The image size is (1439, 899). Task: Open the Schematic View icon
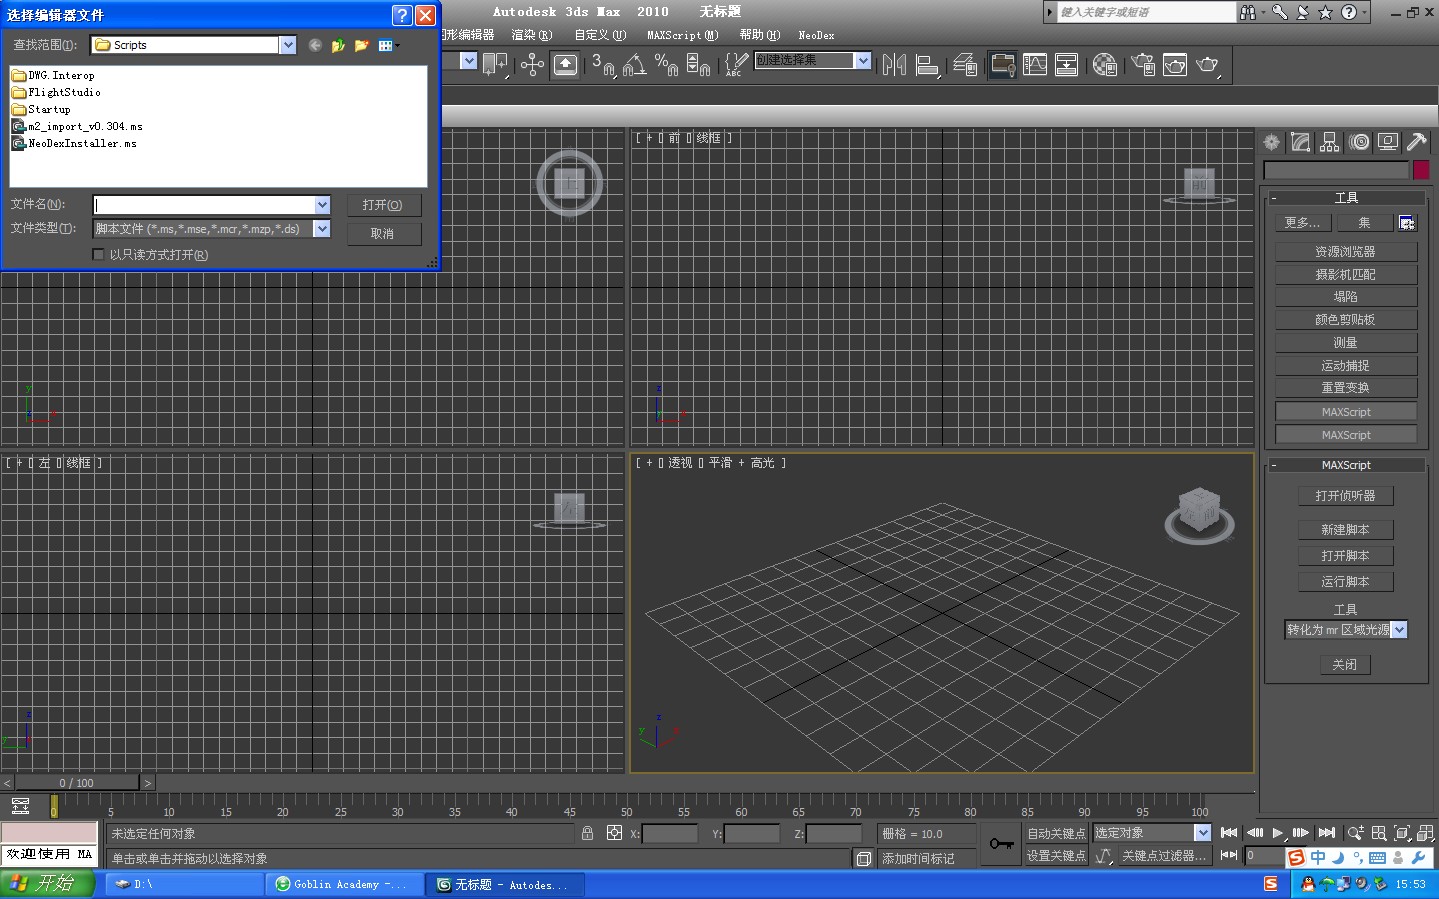tap(1067, 65)
